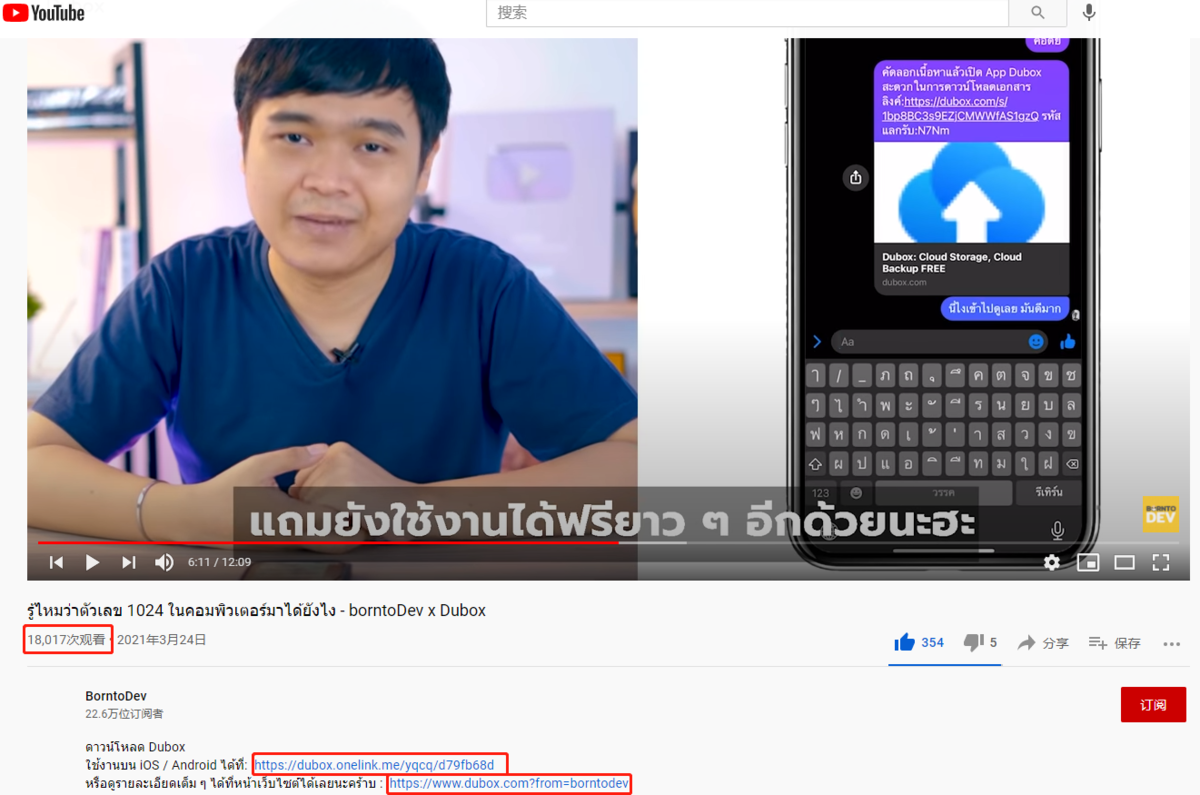
Task: Open the player settings gear
Action: tap(1052, 563)
